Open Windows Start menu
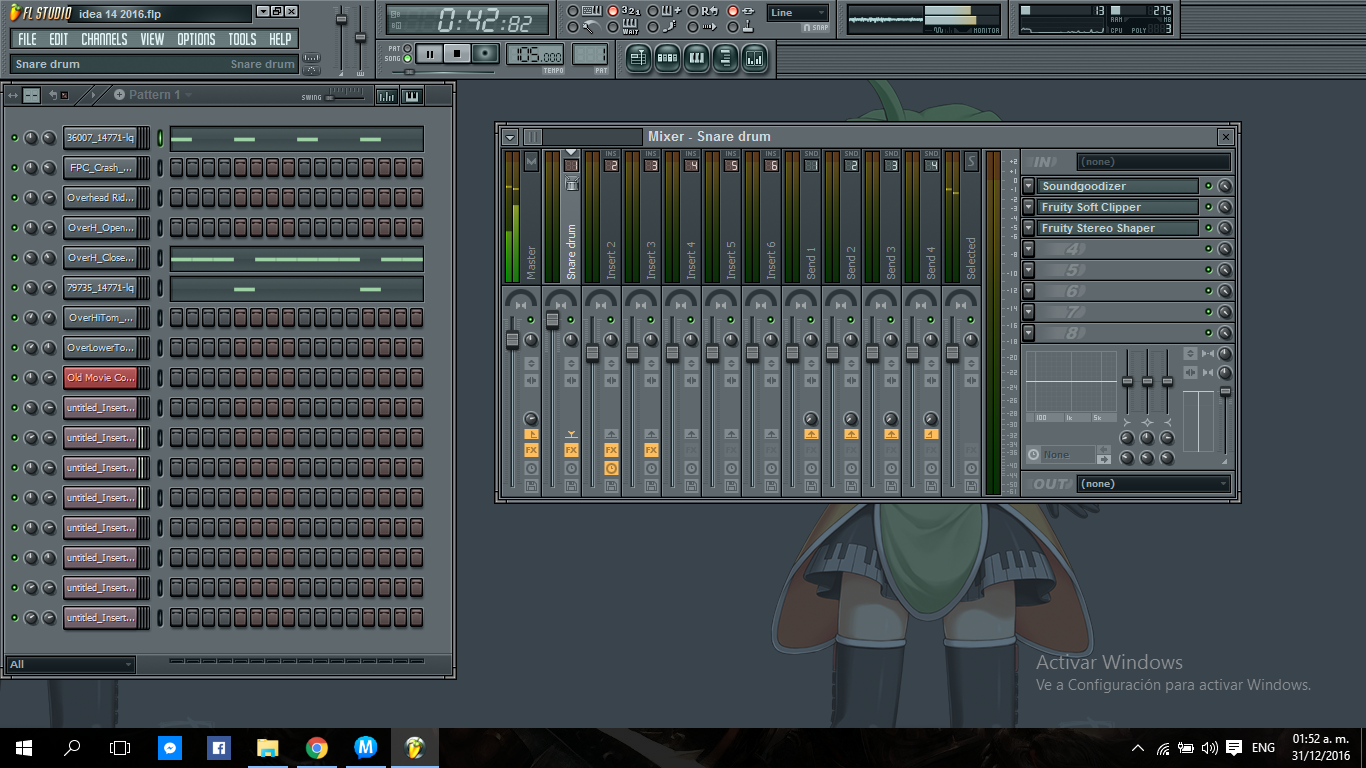1366x768 pixels. [x=23, y=747]
